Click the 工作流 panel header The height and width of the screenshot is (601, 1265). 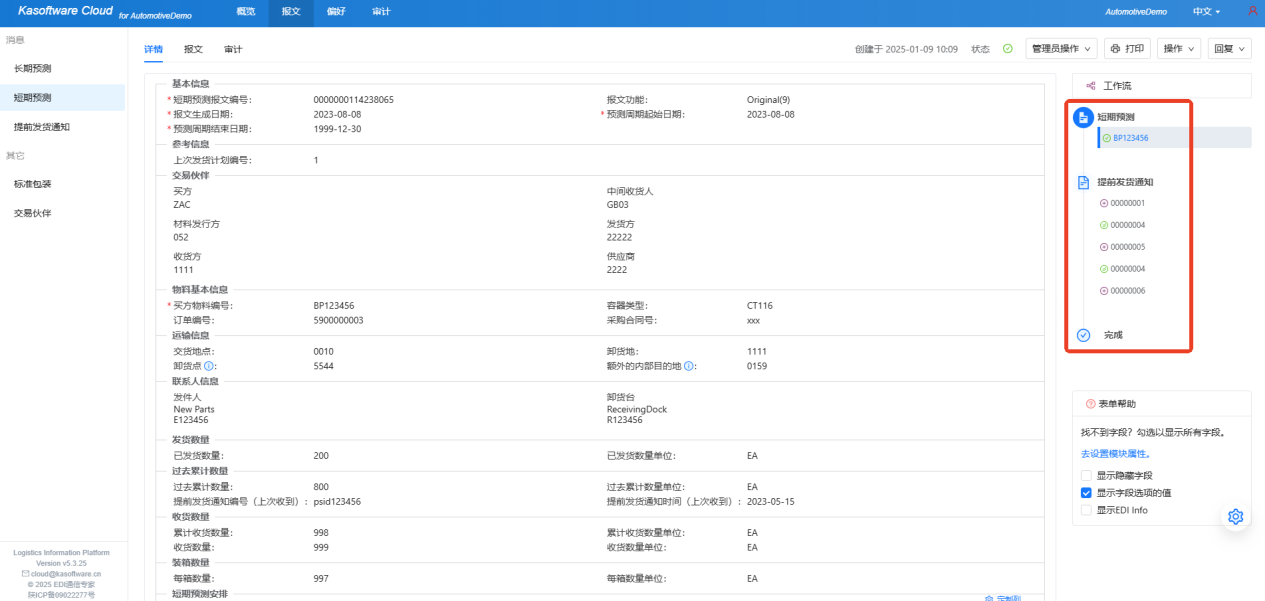click(x=1161, y=86)
